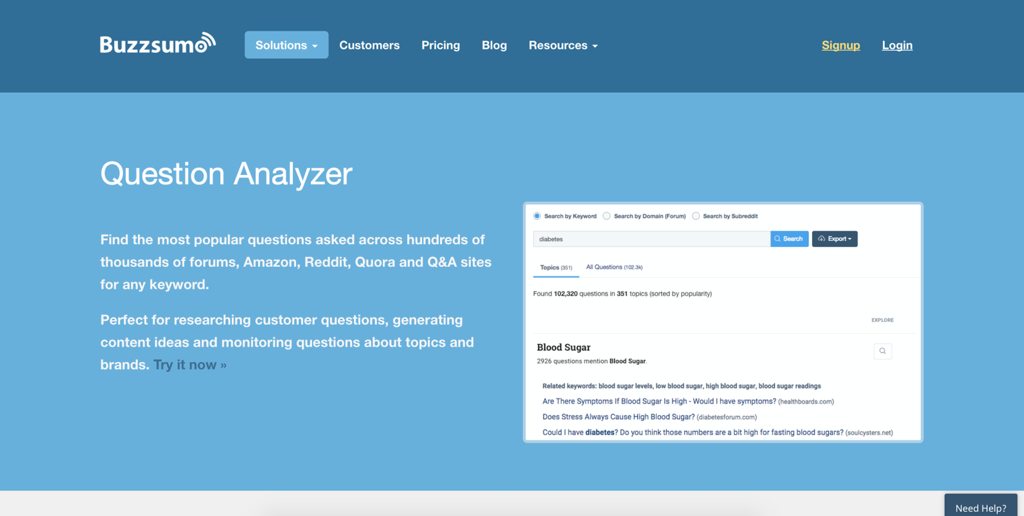Expand the Resources dropdown

click(x=563, y=45)
